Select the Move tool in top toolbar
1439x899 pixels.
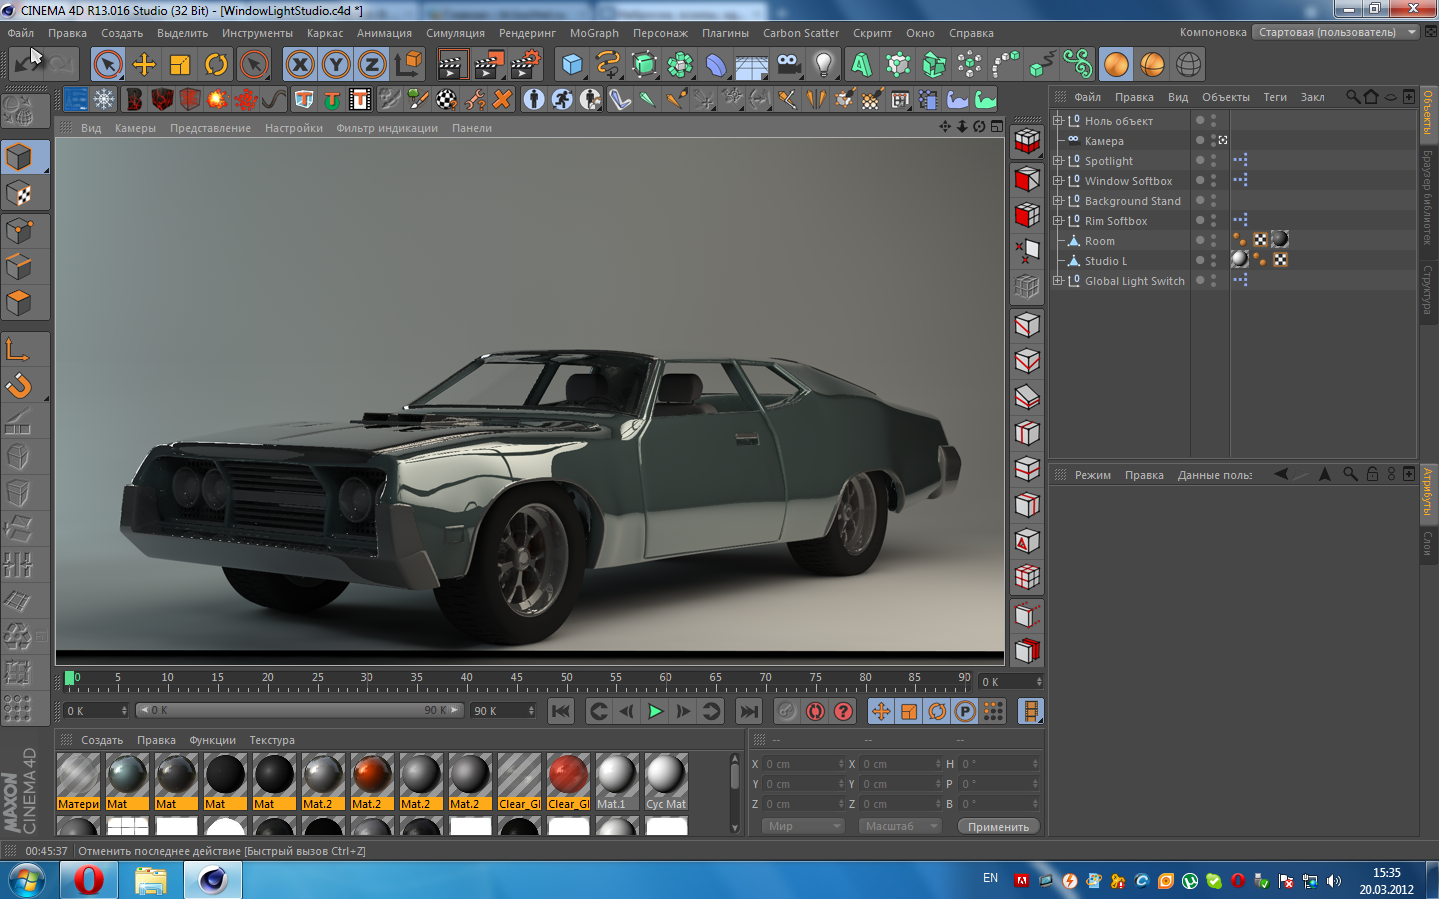click(x=144, y=65)
